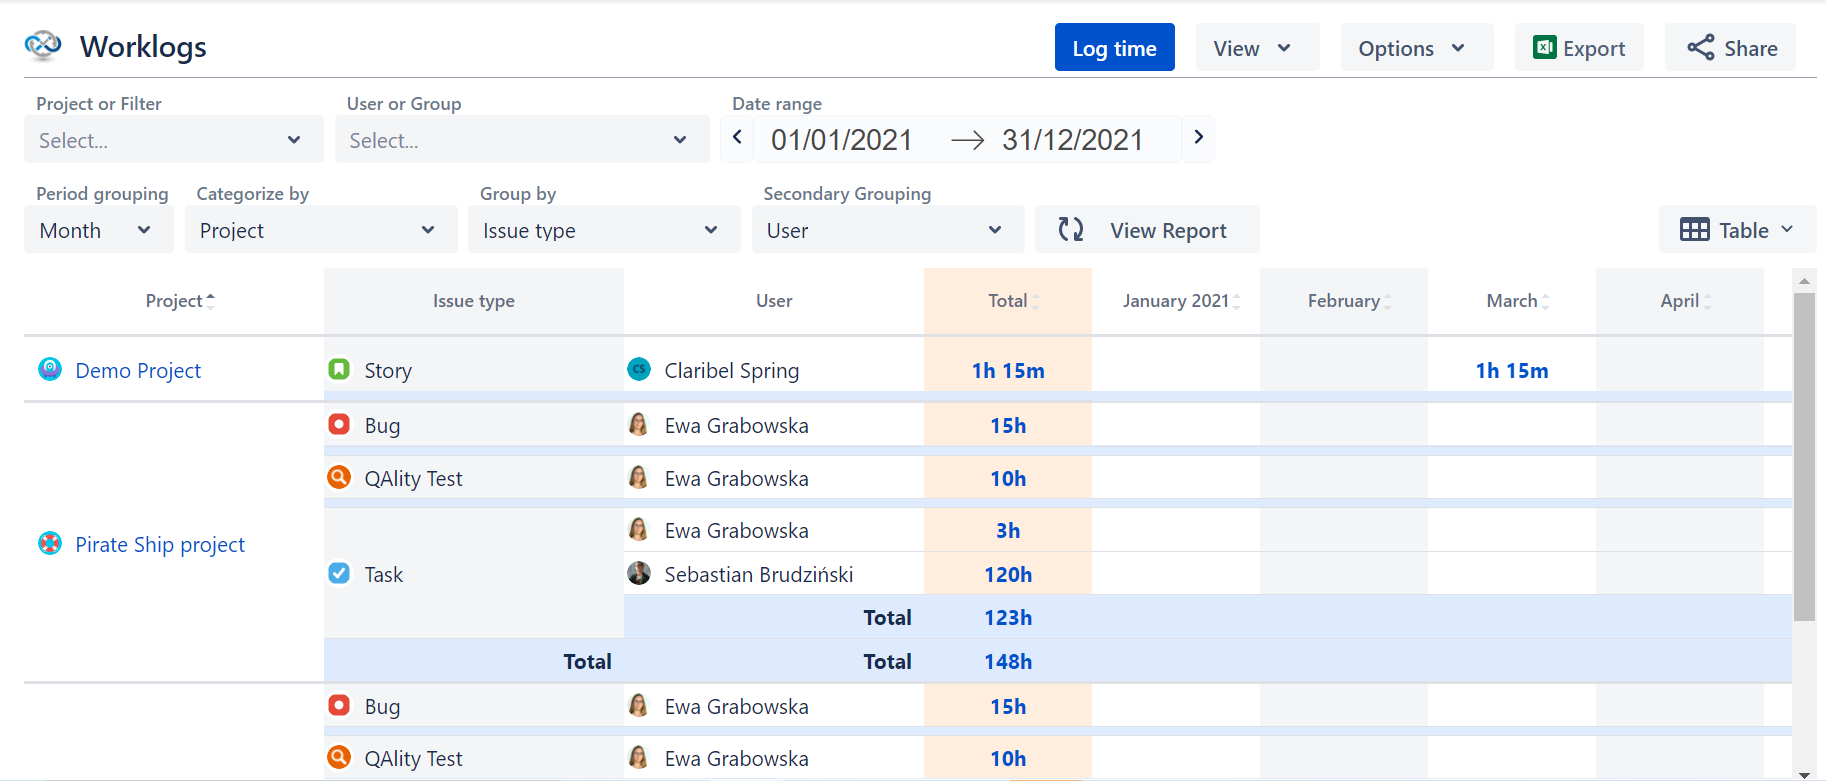Open the Project or Filter dropdown
The image size is (1826, 781).
pyautogui.click(x=173, y=140)
